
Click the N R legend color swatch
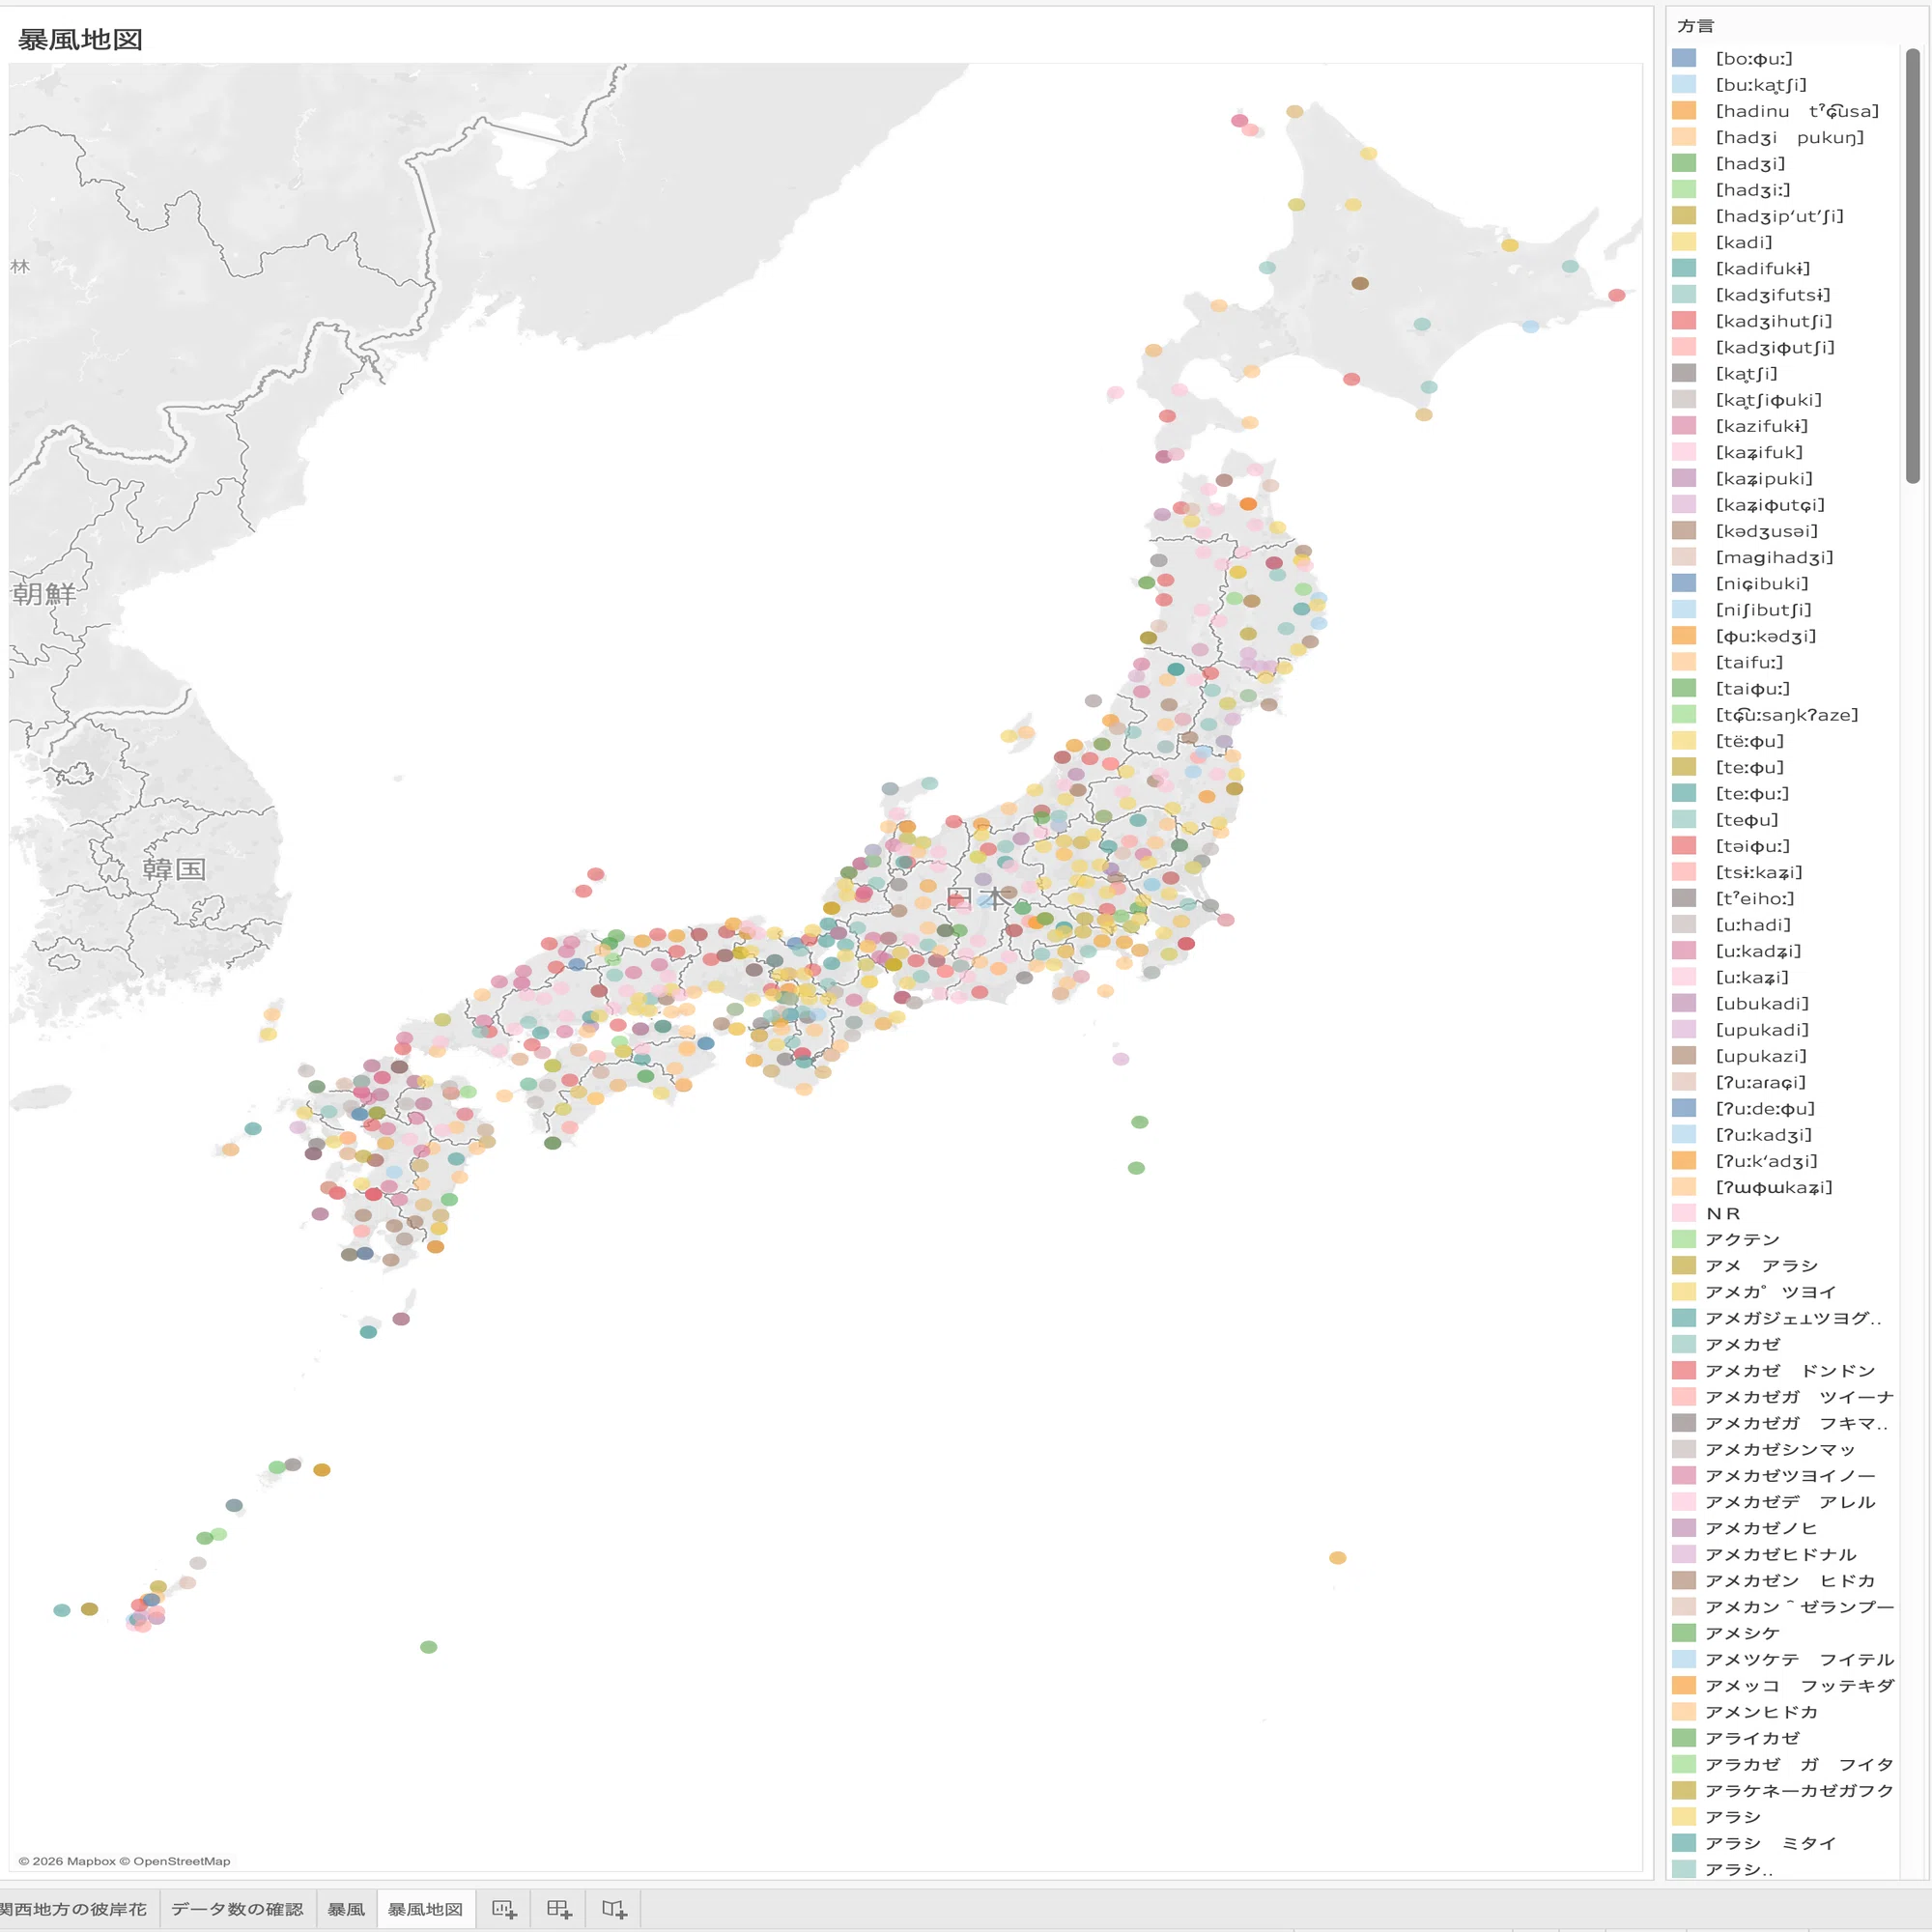(1684, 1213)
